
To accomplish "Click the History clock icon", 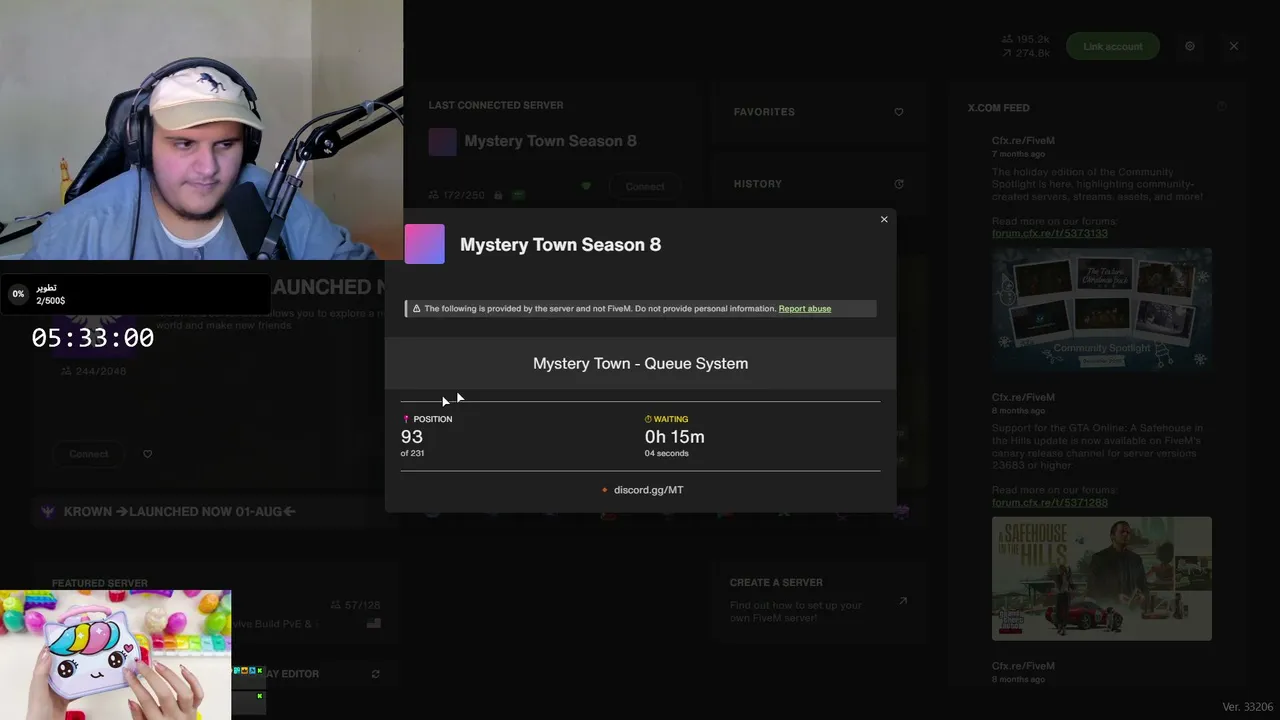I will point(899,184).
